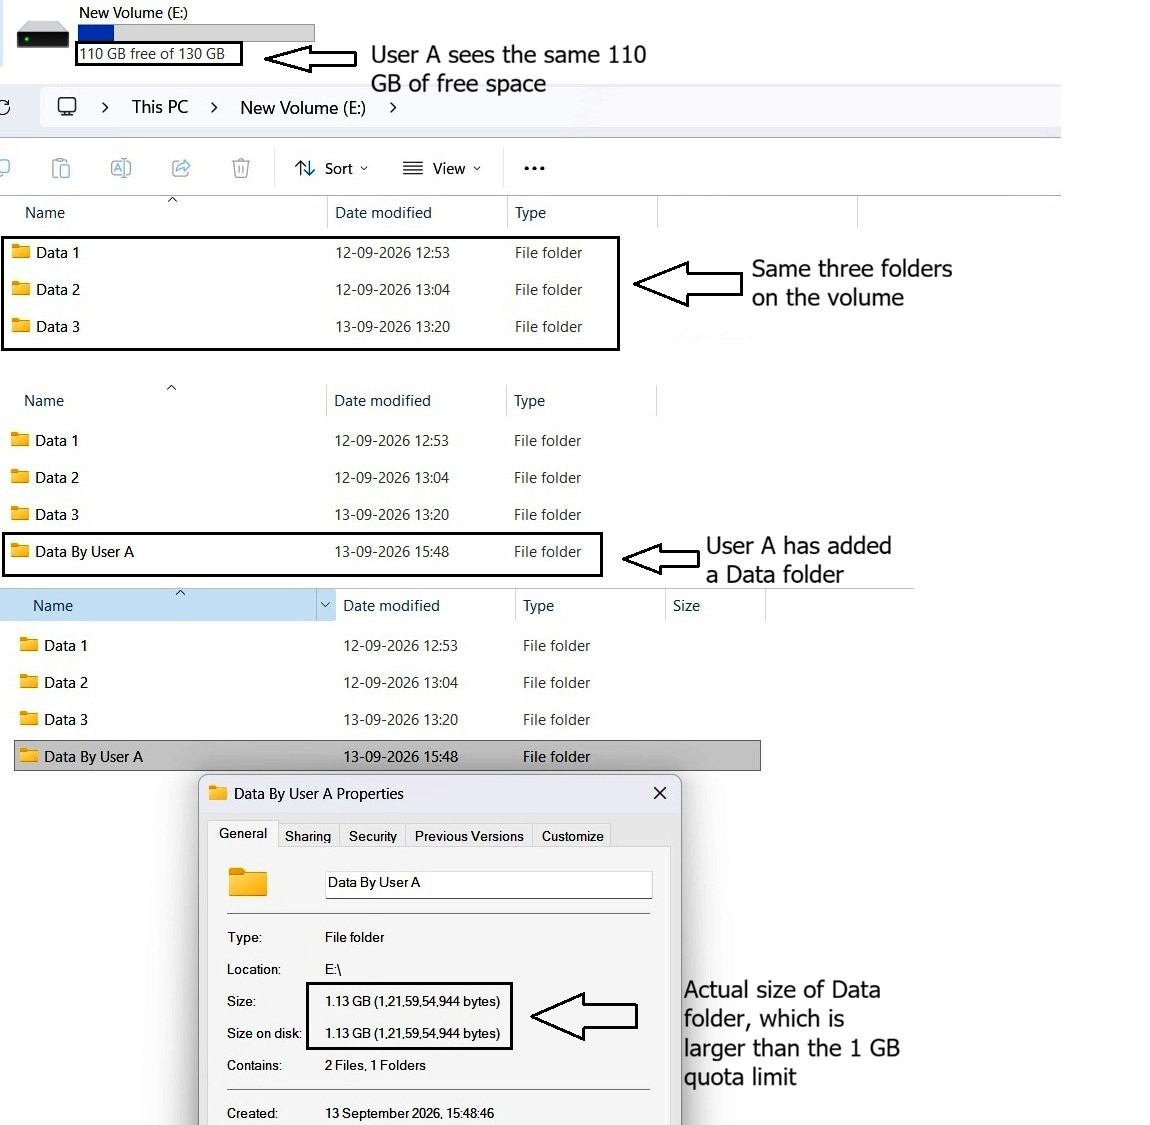Switch to the Sharing tab
This screenshot has width=1150, height=1125.
(x=308, y=836)
